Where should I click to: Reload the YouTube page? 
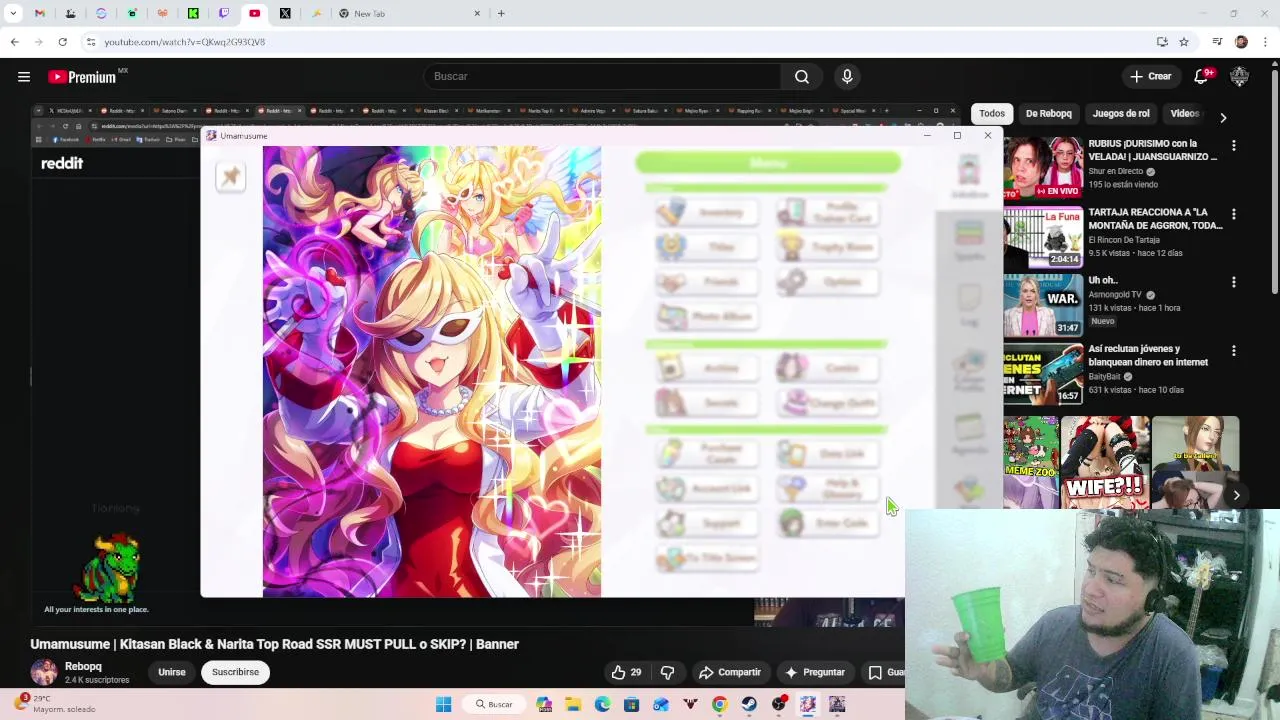pos(62,42)
